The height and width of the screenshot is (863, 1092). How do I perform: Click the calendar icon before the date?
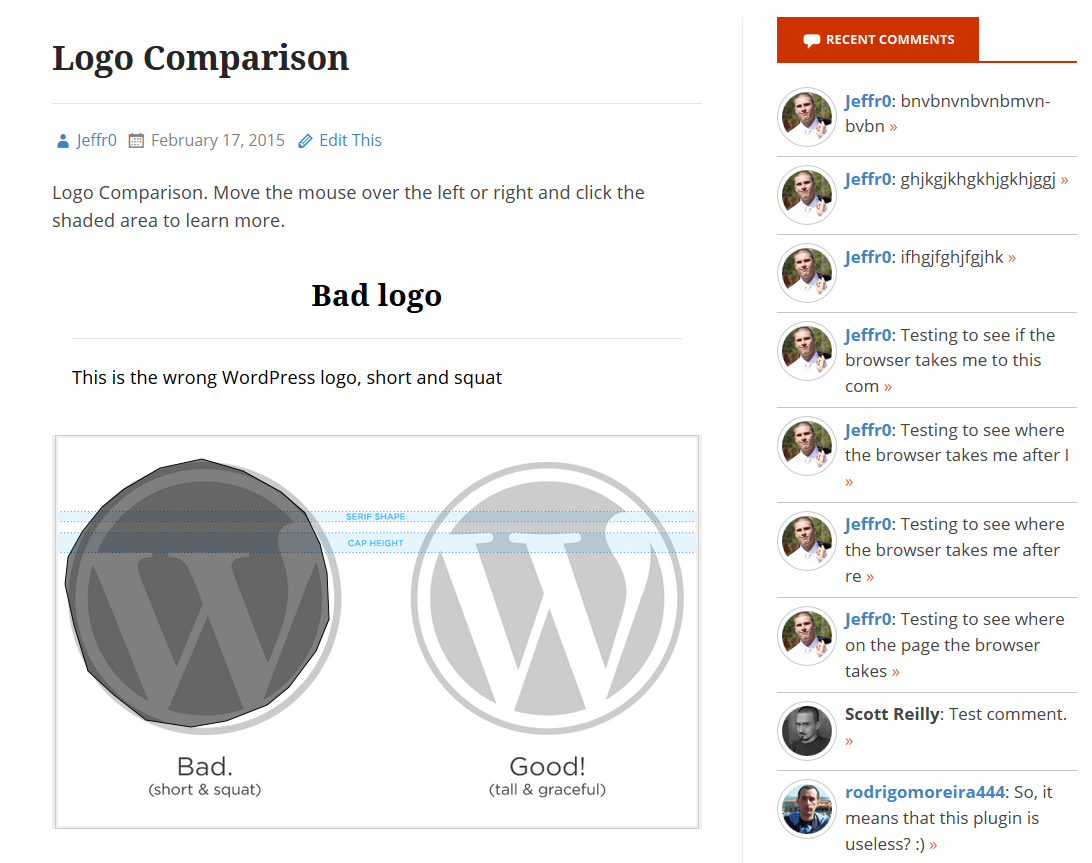[x=137, y=141]
